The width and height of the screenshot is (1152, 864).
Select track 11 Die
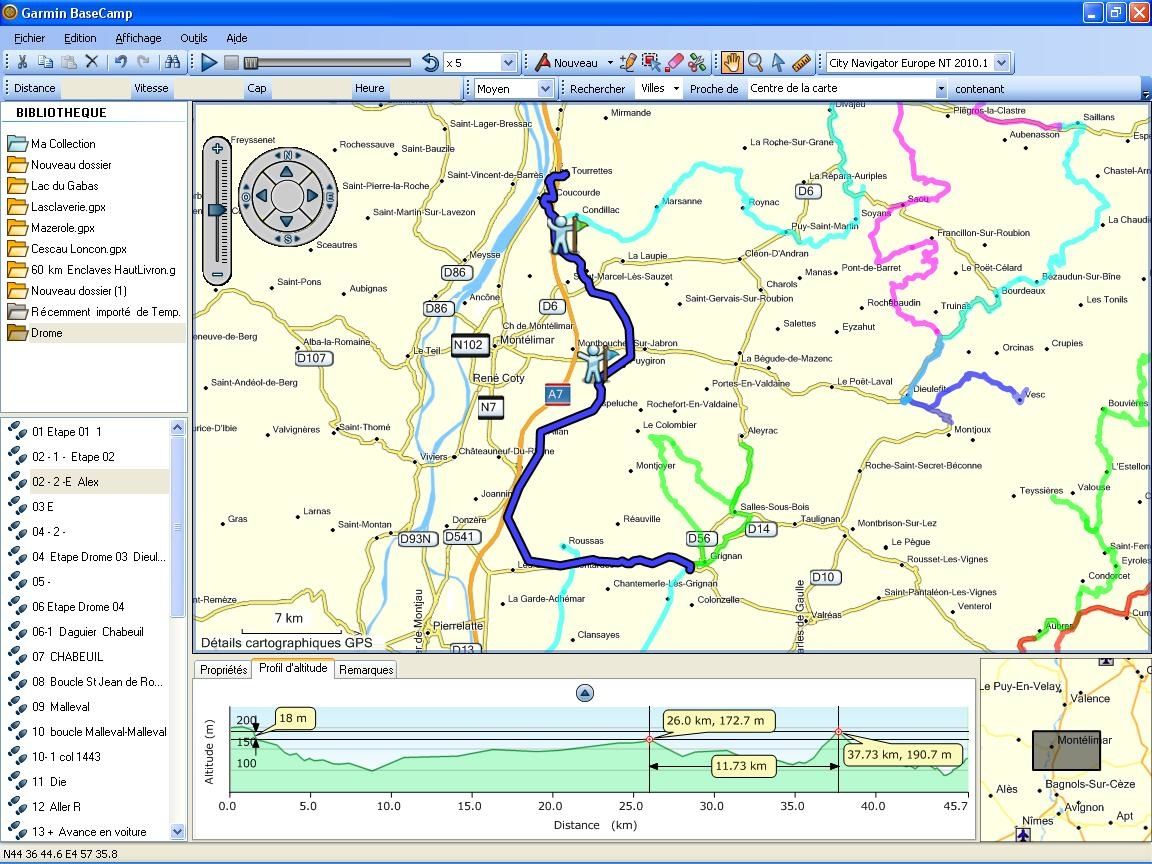(x=49, y=782)
